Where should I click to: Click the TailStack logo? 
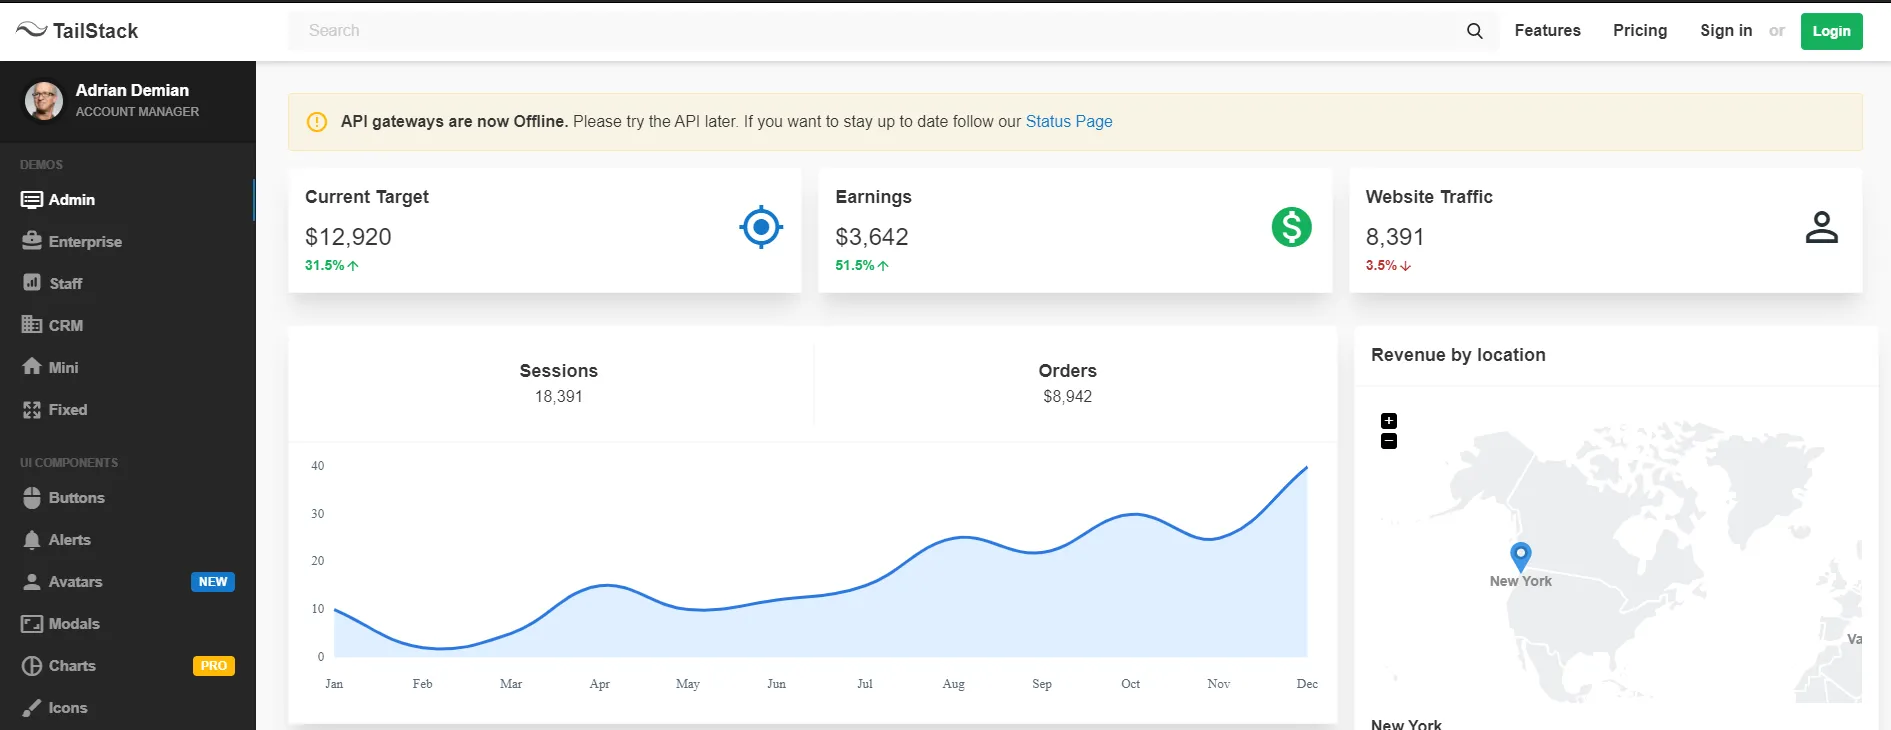click(78, 31)
